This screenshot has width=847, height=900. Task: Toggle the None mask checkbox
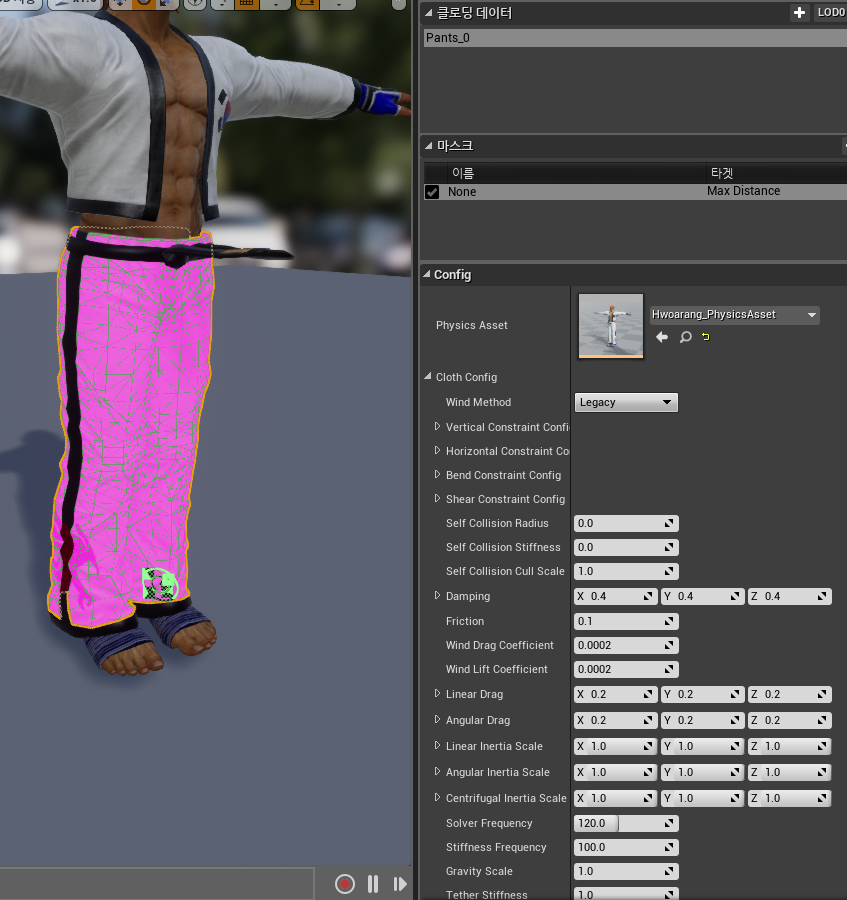point(432,192)
